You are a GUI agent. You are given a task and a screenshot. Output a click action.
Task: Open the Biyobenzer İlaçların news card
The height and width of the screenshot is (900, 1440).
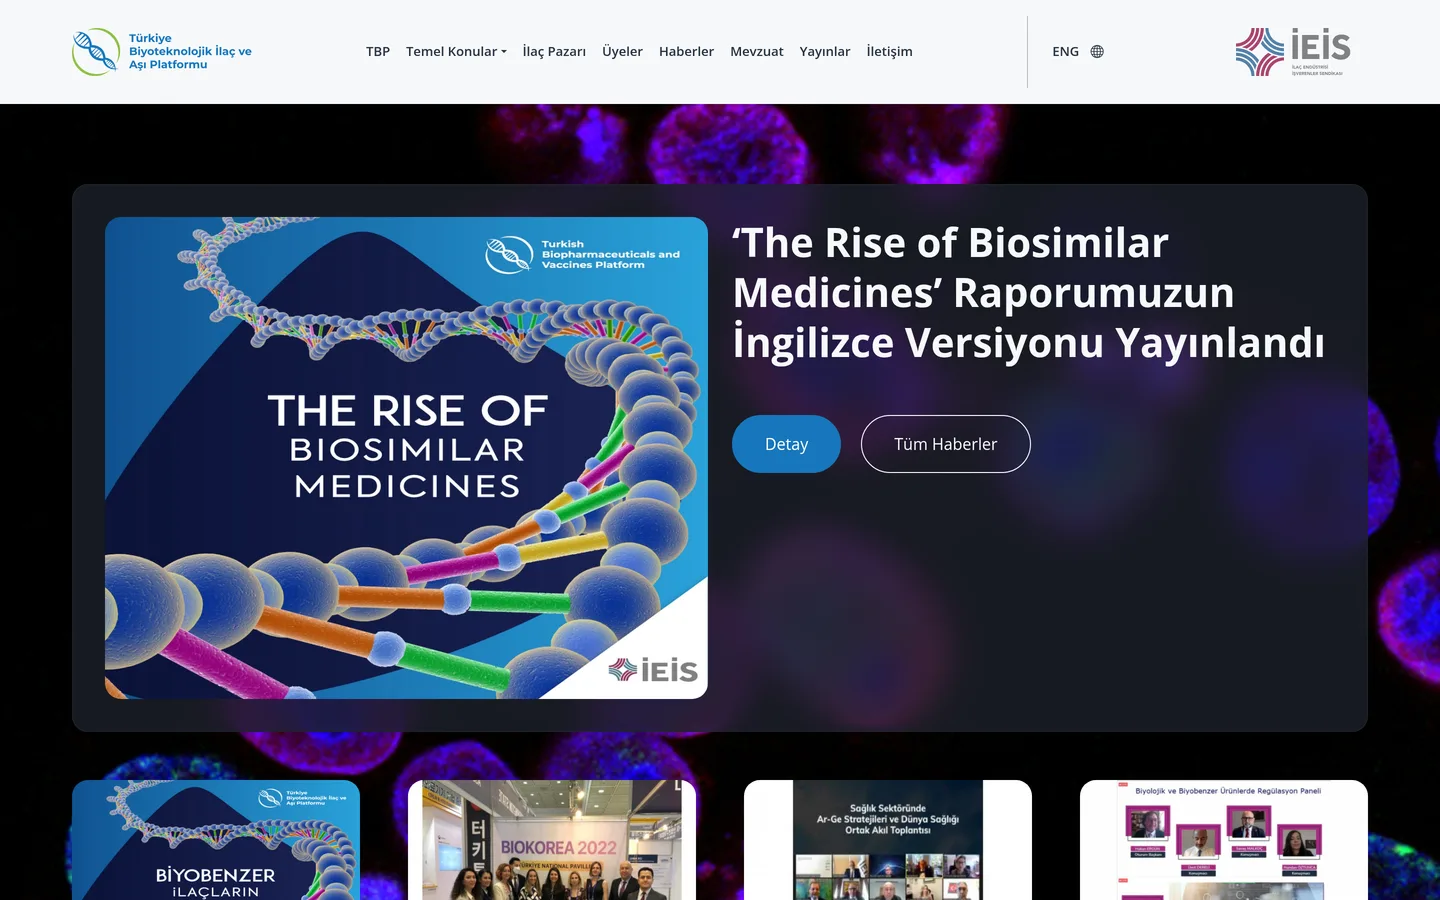[x=216, y=840]
